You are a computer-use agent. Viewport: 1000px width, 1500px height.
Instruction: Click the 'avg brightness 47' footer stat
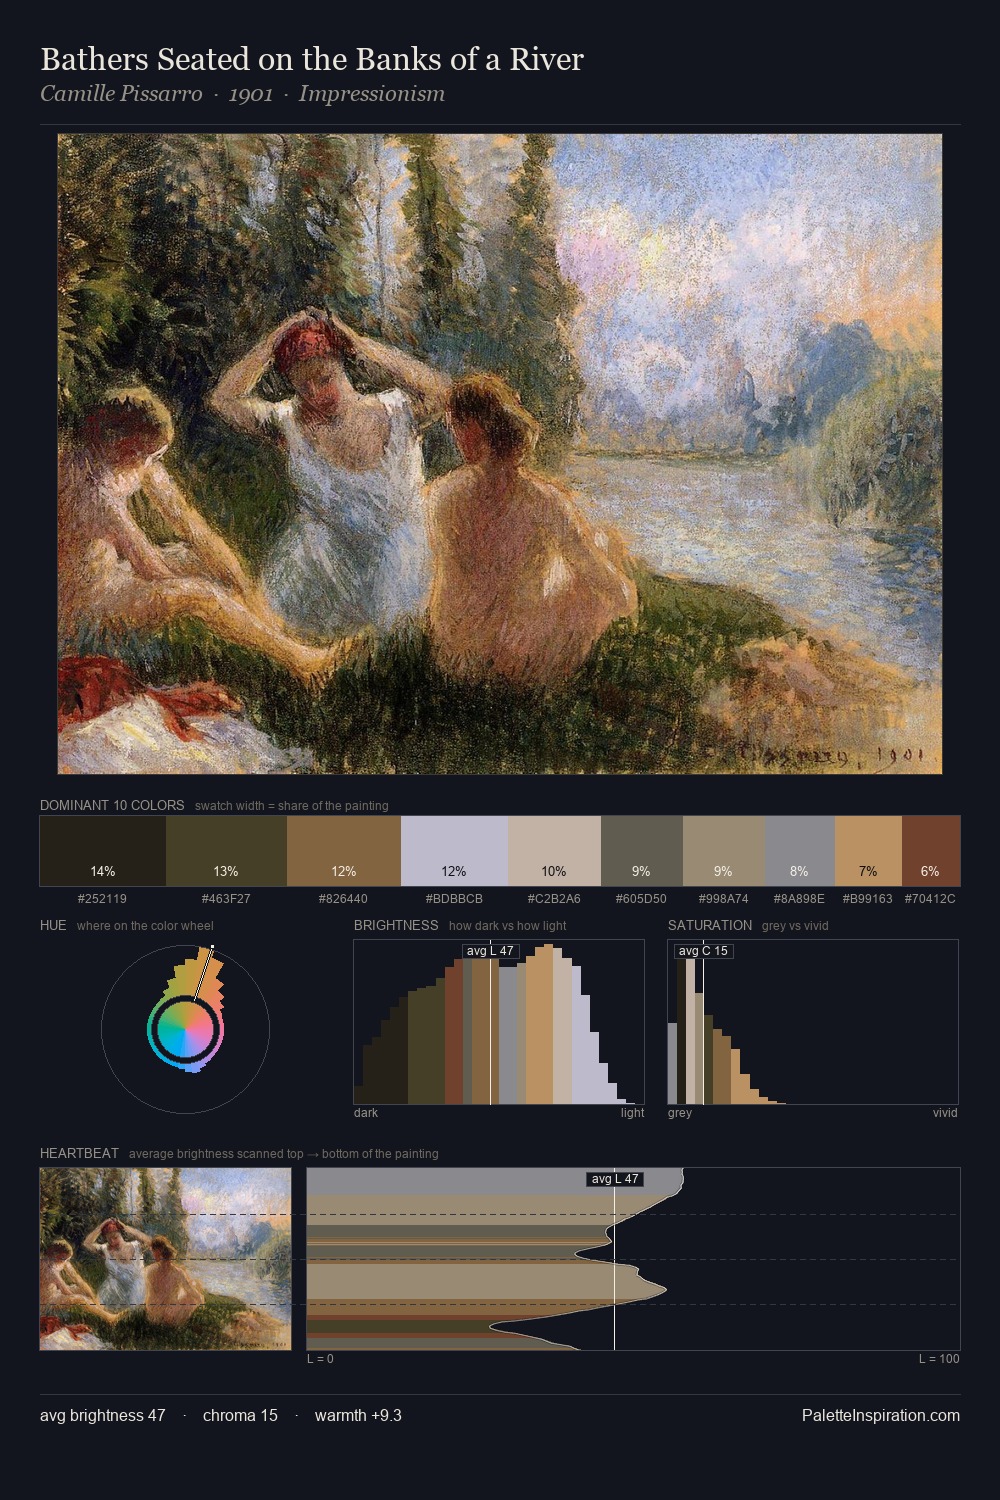tap(103, 1415)
